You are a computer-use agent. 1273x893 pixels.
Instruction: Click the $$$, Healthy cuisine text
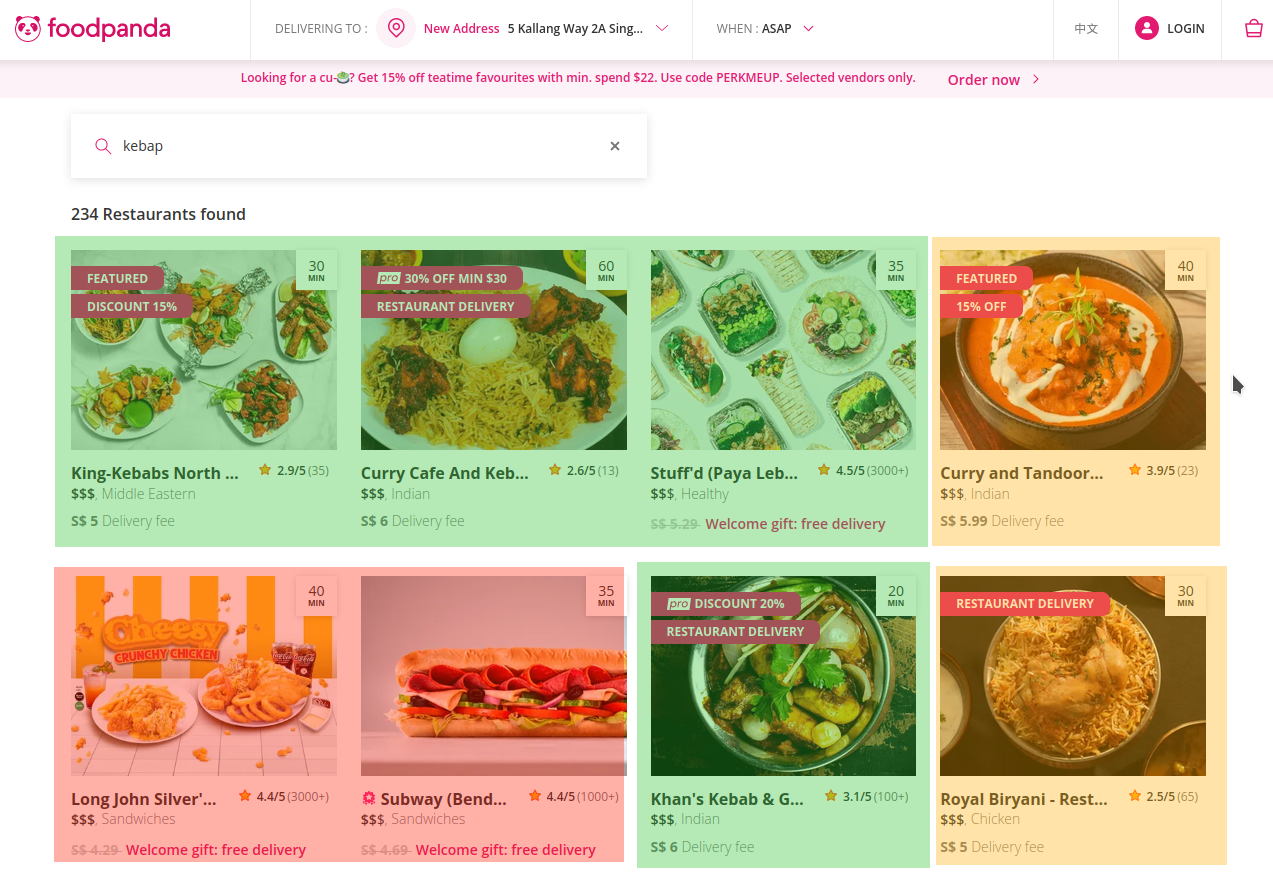tap(690, 494)
